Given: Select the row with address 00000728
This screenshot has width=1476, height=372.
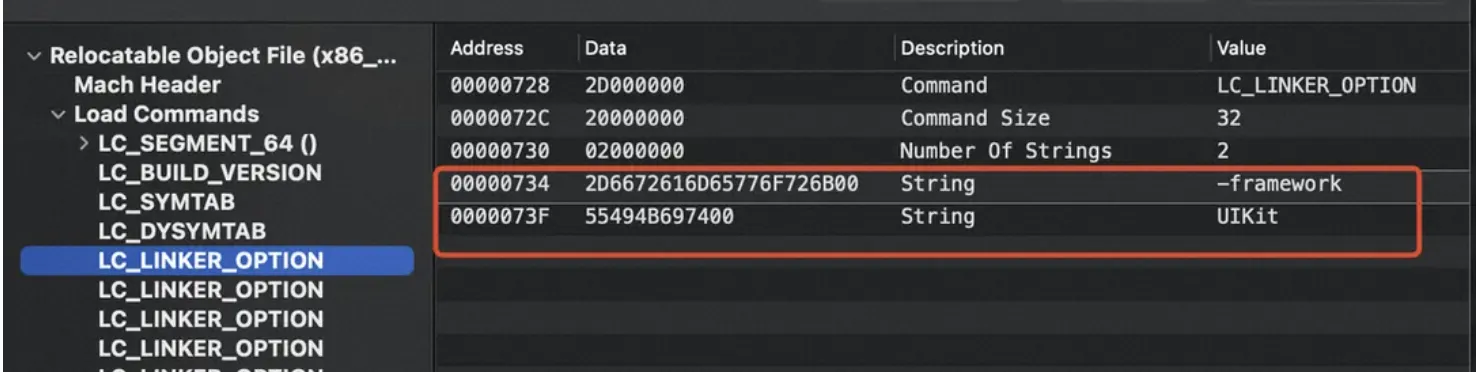Looking at the screenshot, I should pos(956,86).
